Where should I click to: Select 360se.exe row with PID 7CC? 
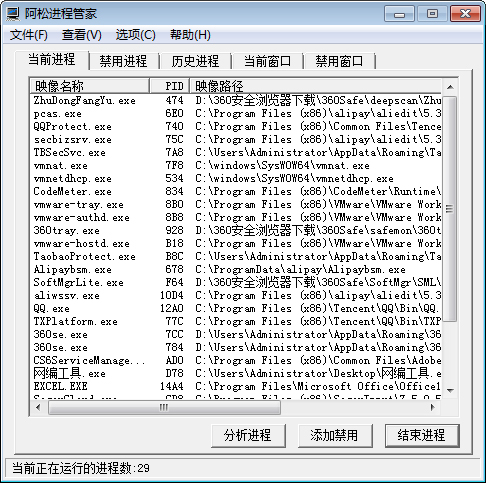(x=236, y=334)
